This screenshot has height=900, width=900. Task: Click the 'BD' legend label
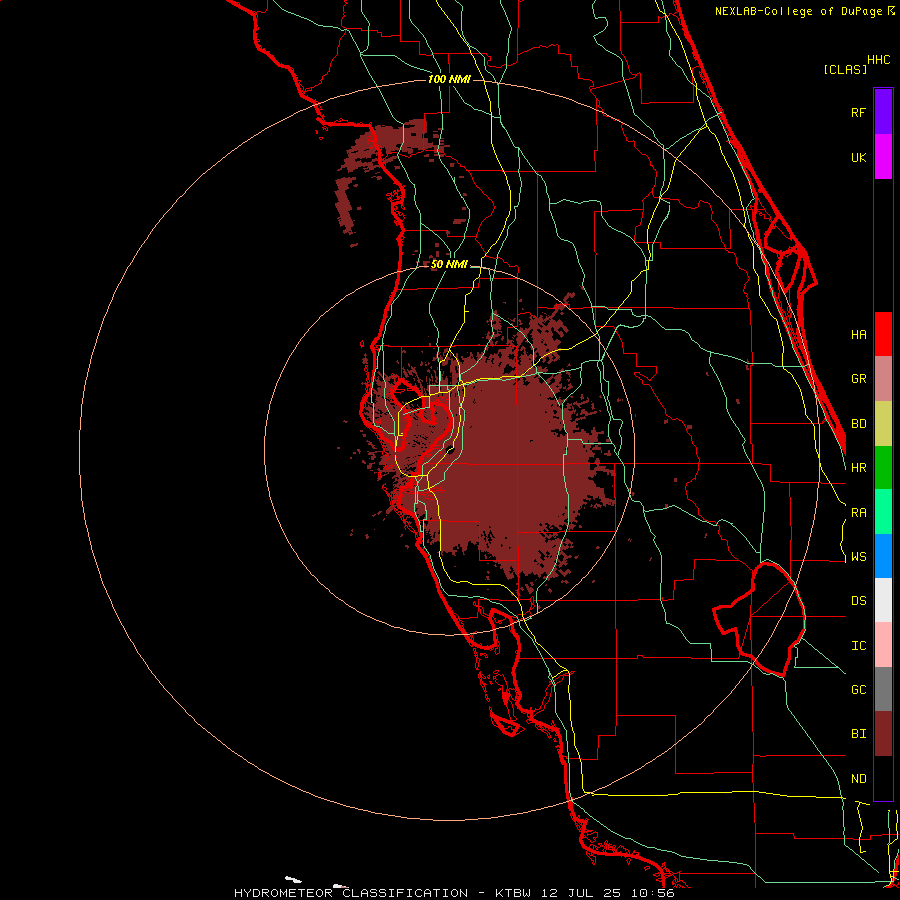[x=858, y=424]
